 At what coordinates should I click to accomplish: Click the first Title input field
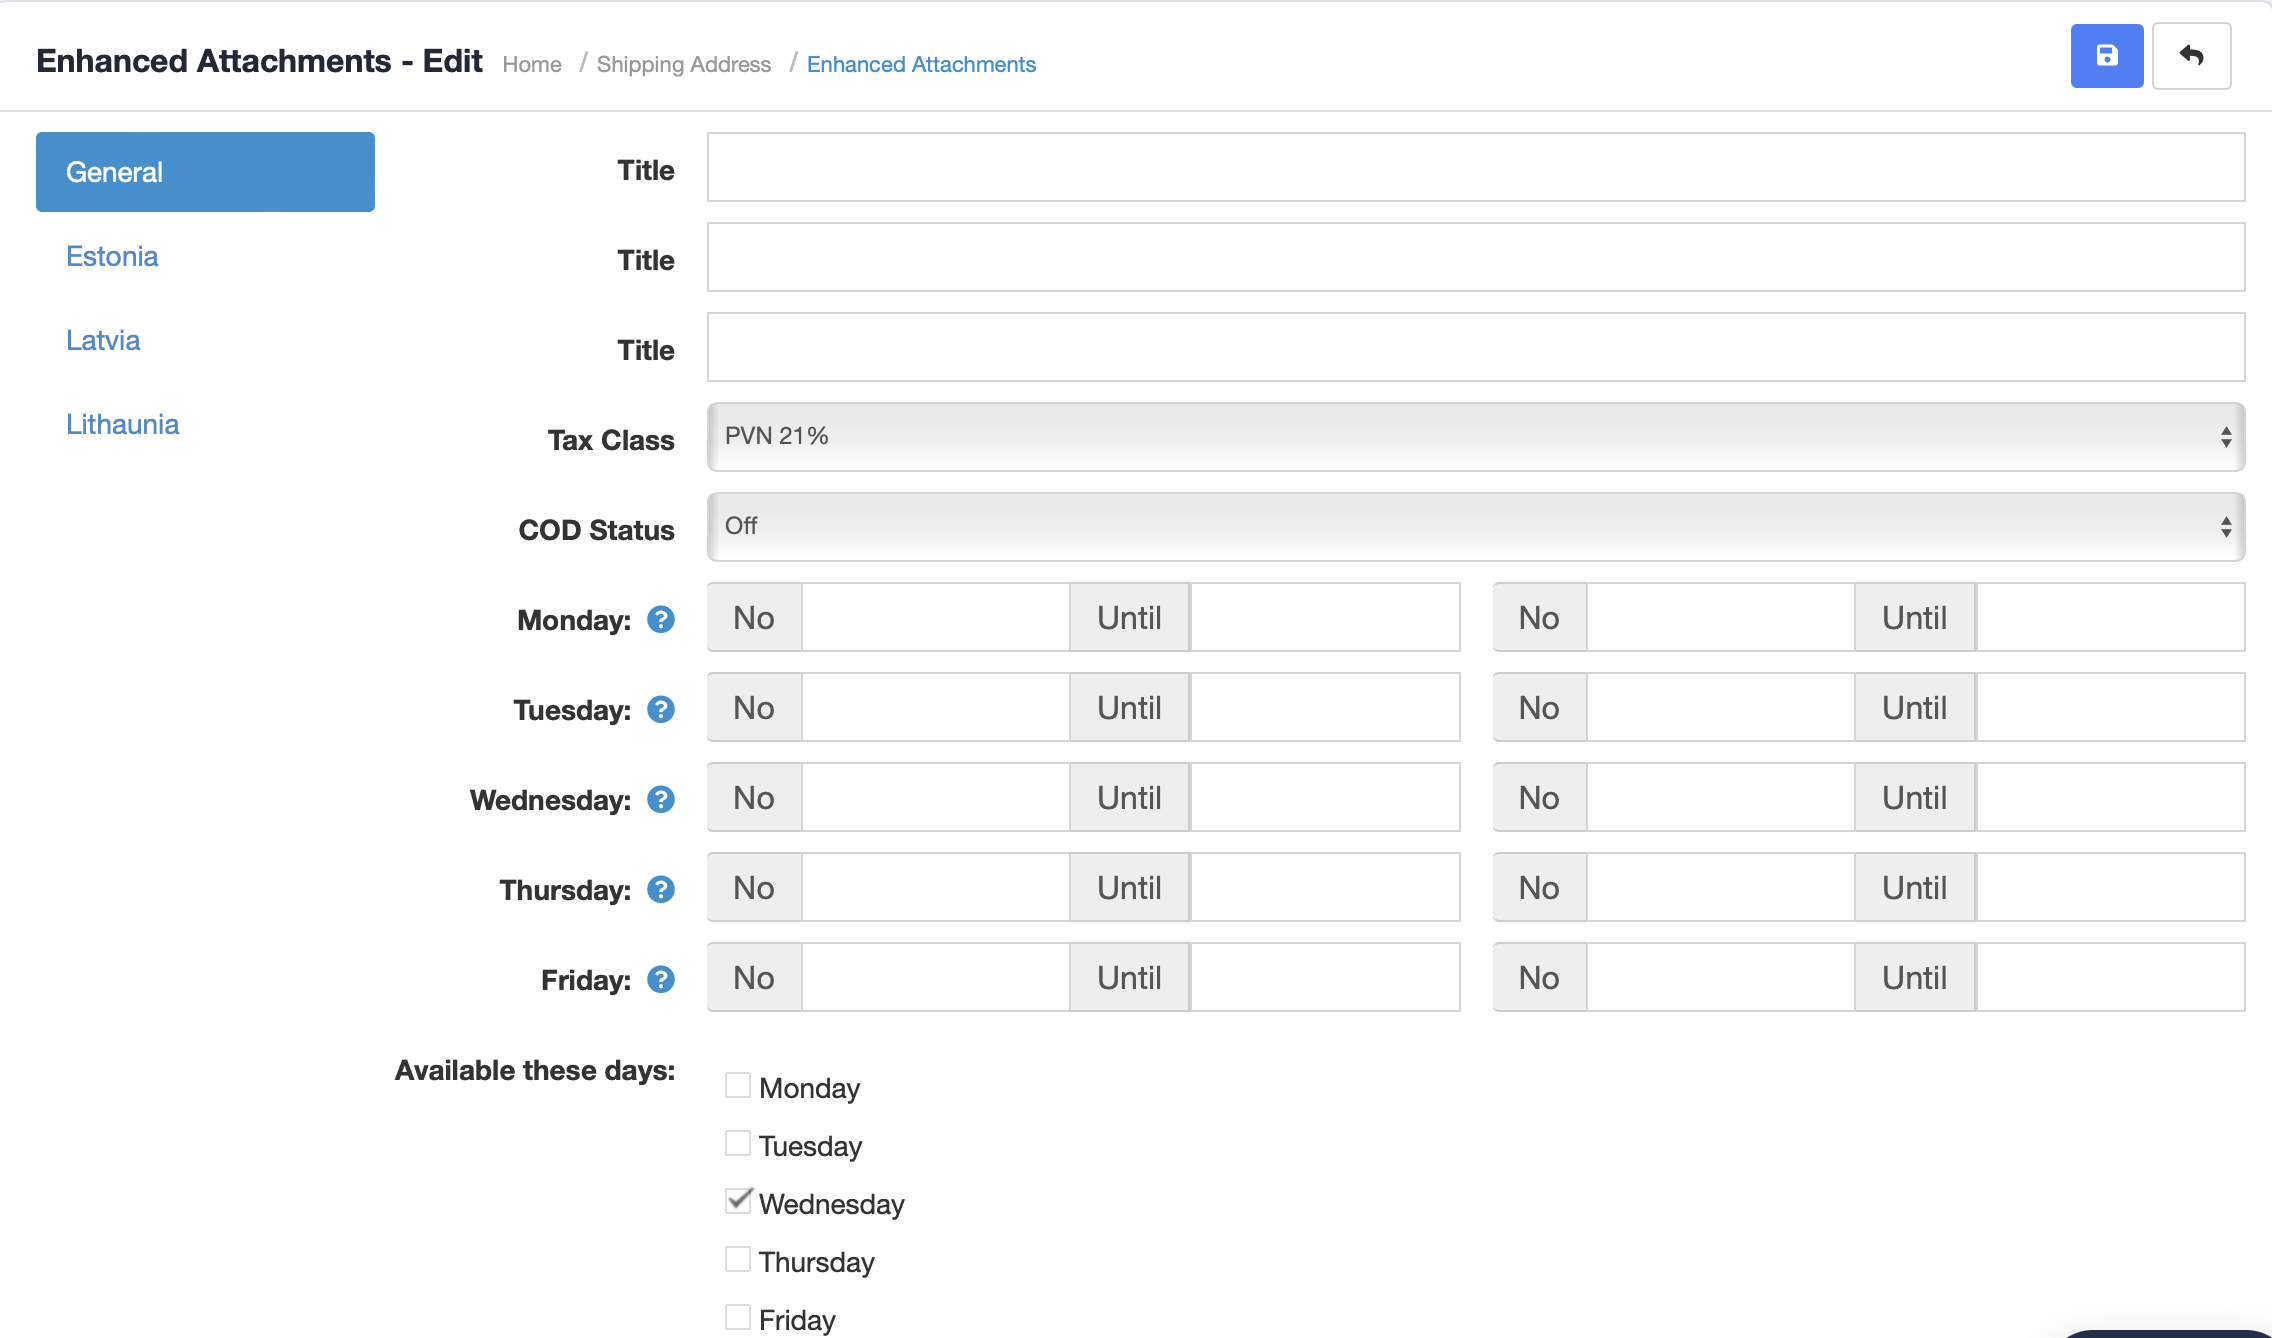[1475, 168]
